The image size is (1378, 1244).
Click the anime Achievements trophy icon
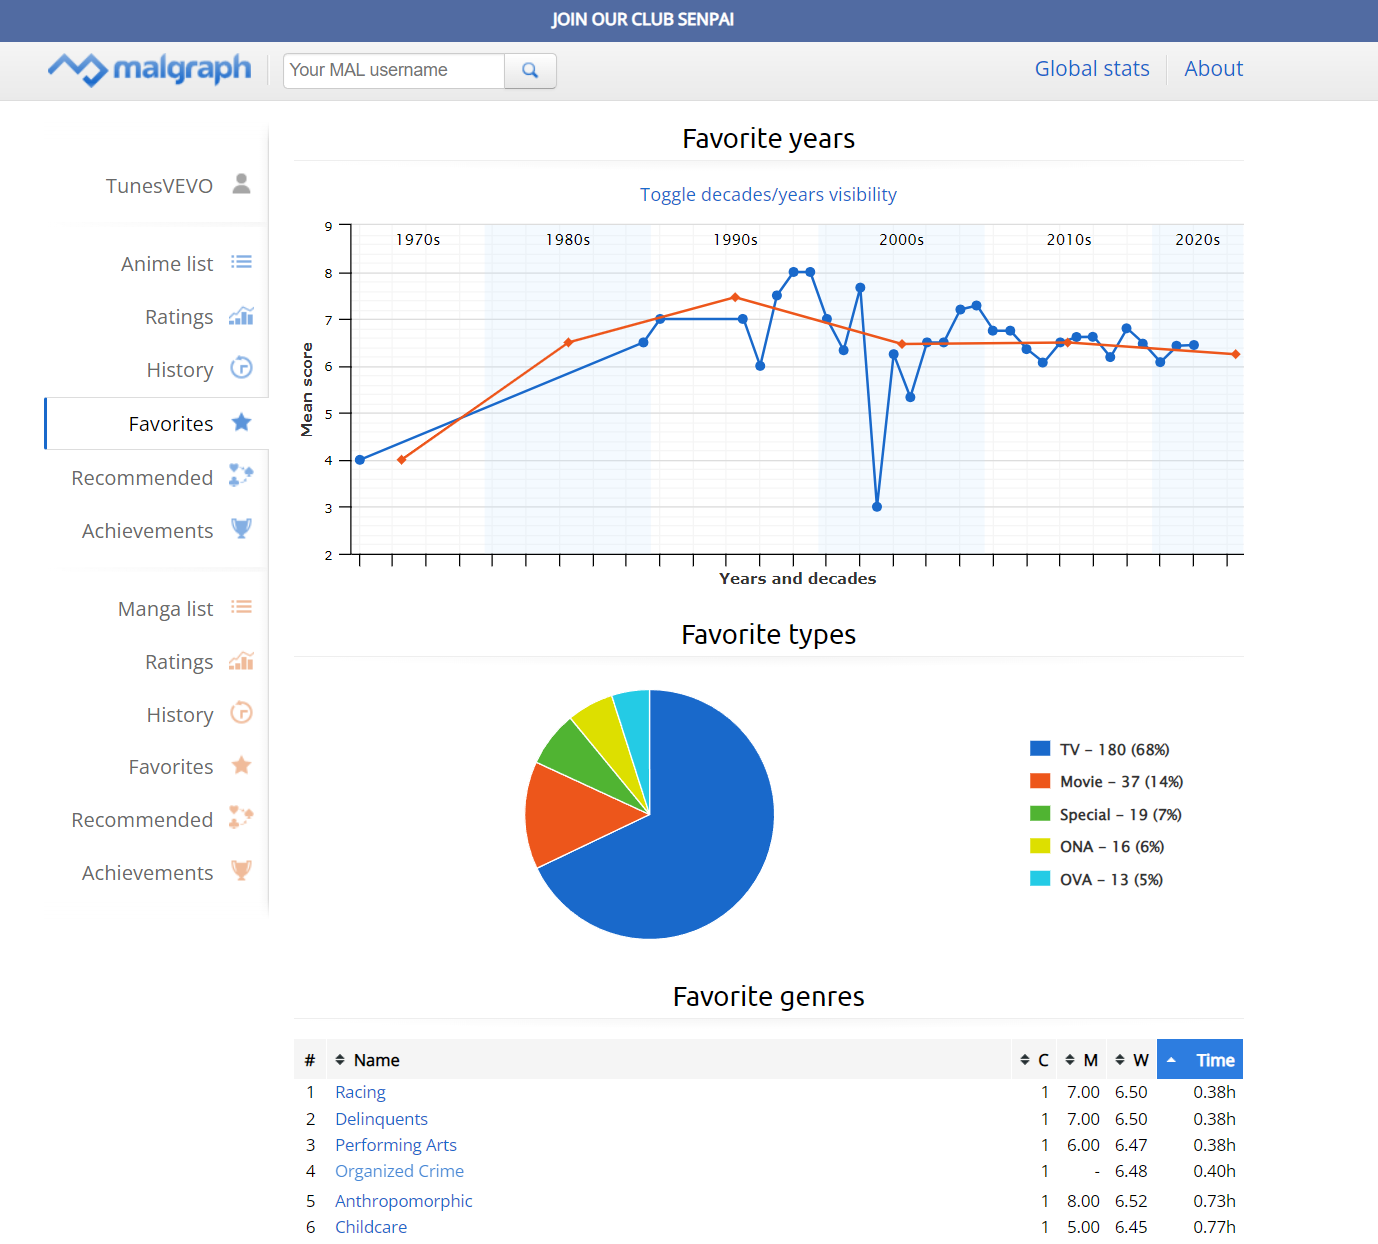pyautogui.click(x=241, y=529)
